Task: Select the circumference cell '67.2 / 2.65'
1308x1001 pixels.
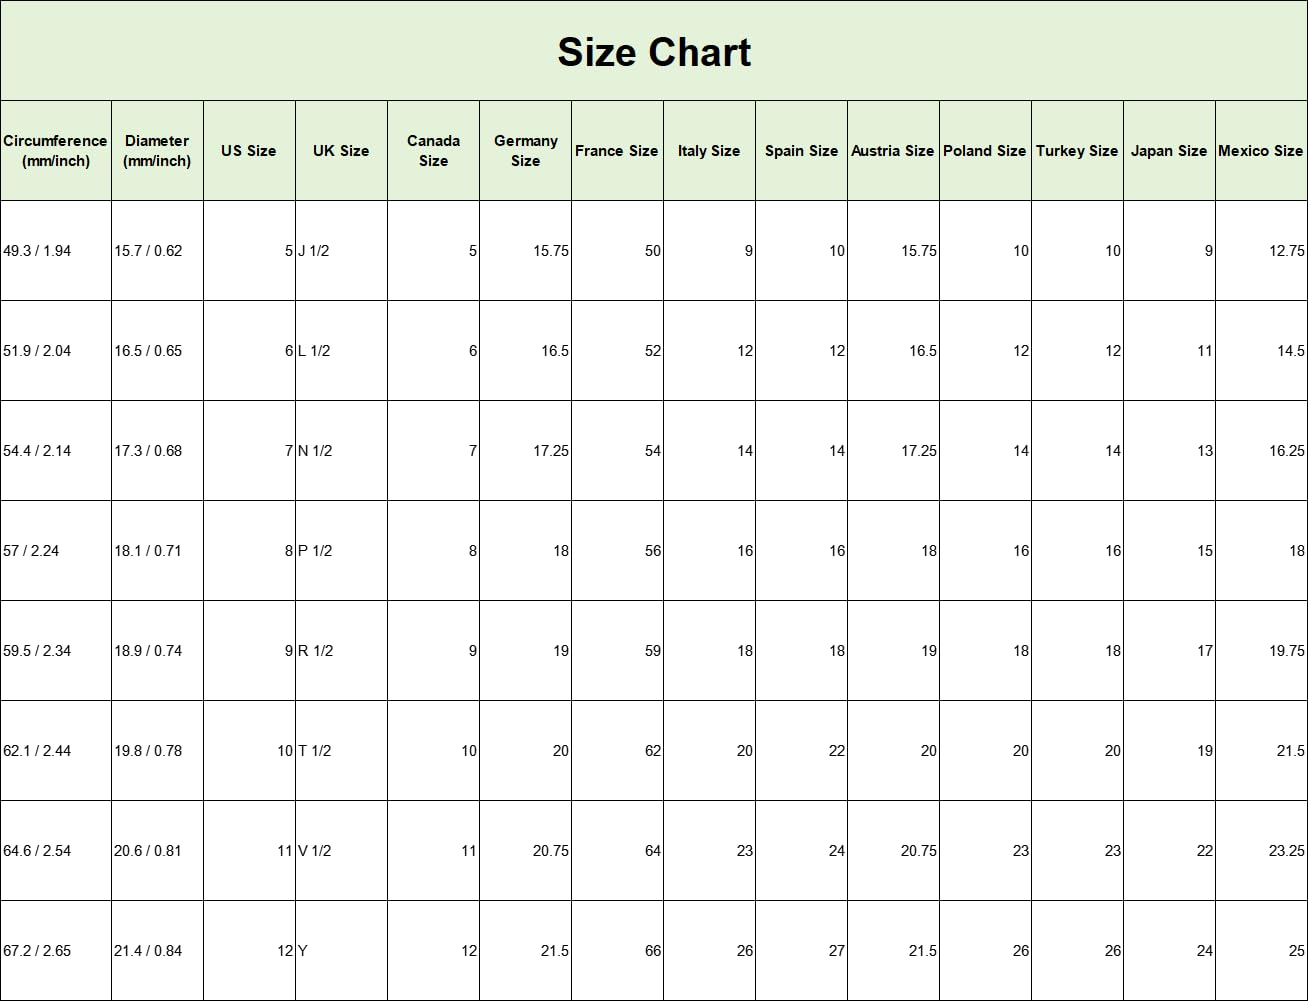Action: (x=56, y=951)
